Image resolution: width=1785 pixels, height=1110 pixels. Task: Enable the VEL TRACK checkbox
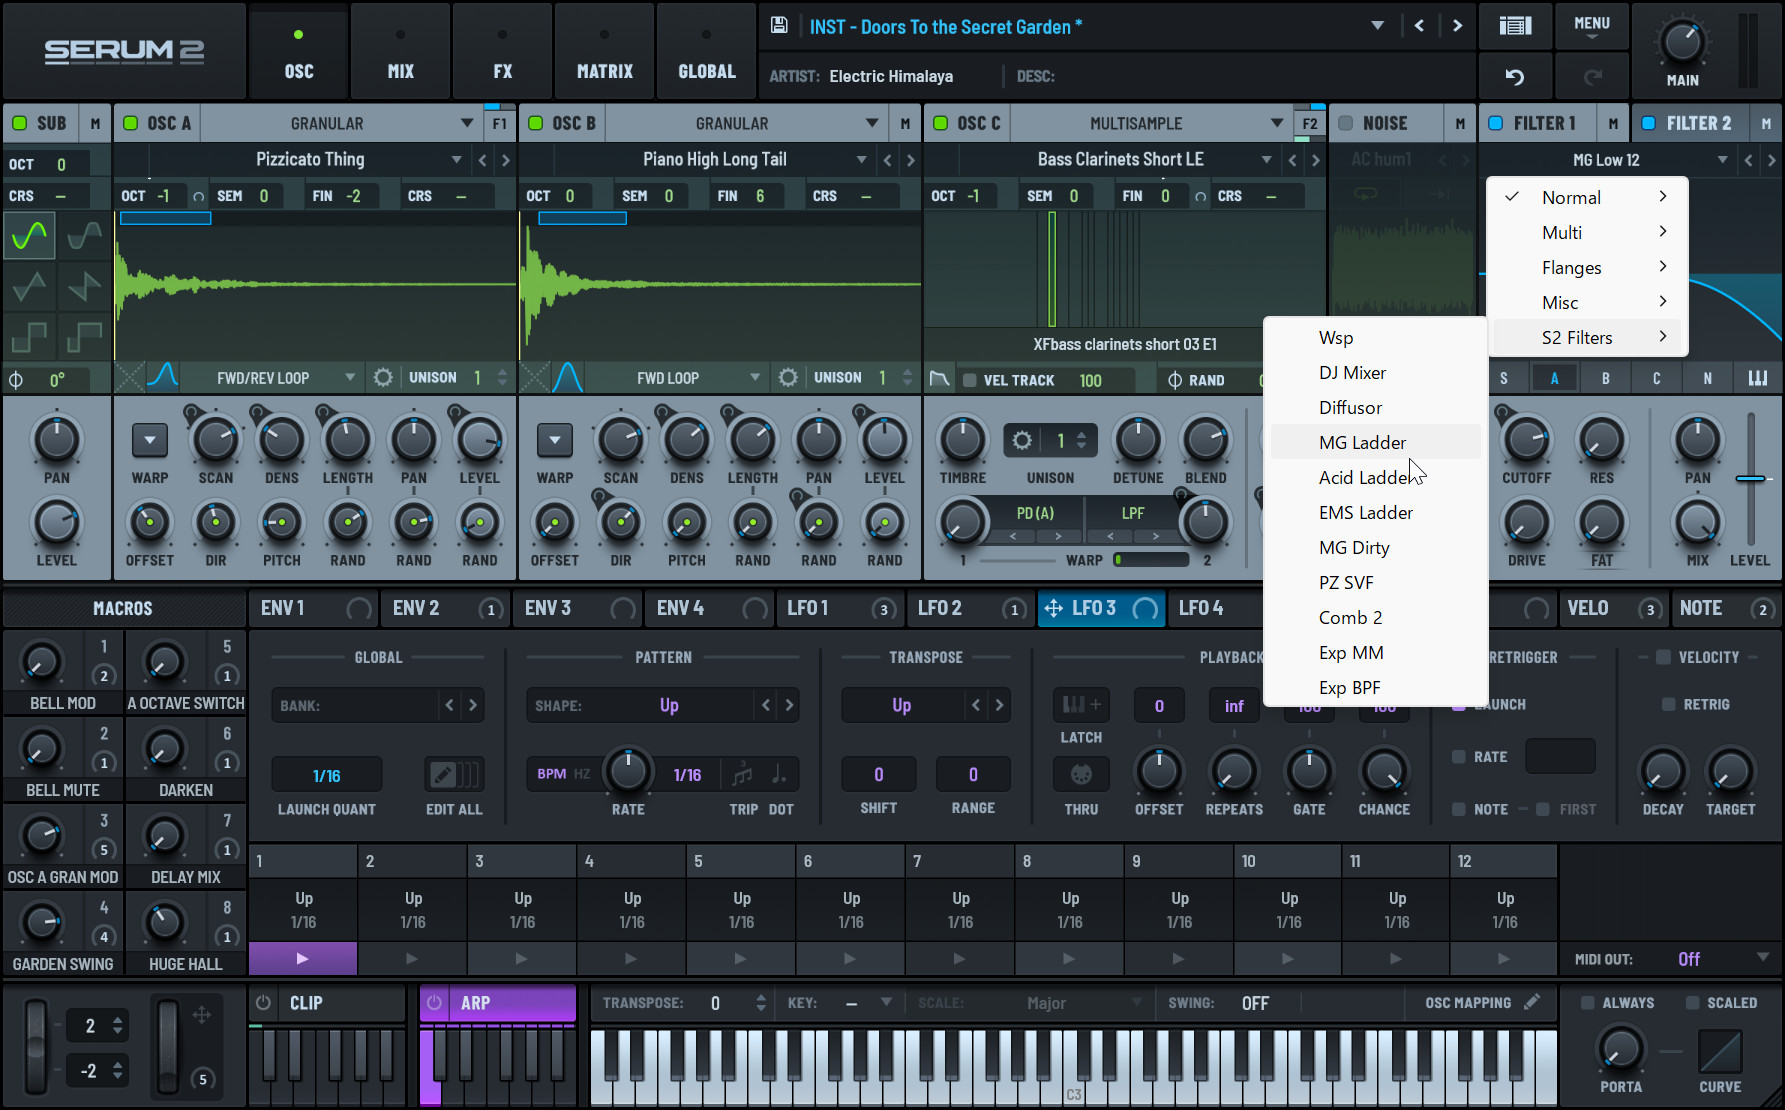click(969, 380)
